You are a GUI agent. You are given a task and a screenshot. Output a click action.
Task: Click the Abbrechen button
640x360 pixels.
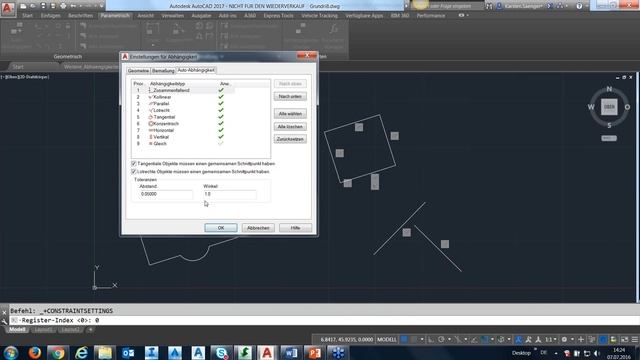[x=258, y=228]
